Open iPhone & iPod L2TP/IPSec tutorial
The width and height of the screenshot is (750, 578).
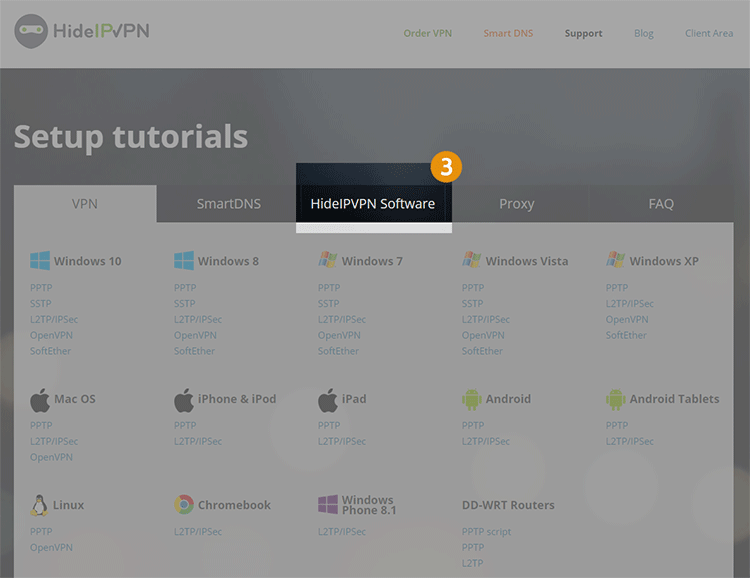tap(198, 441)
